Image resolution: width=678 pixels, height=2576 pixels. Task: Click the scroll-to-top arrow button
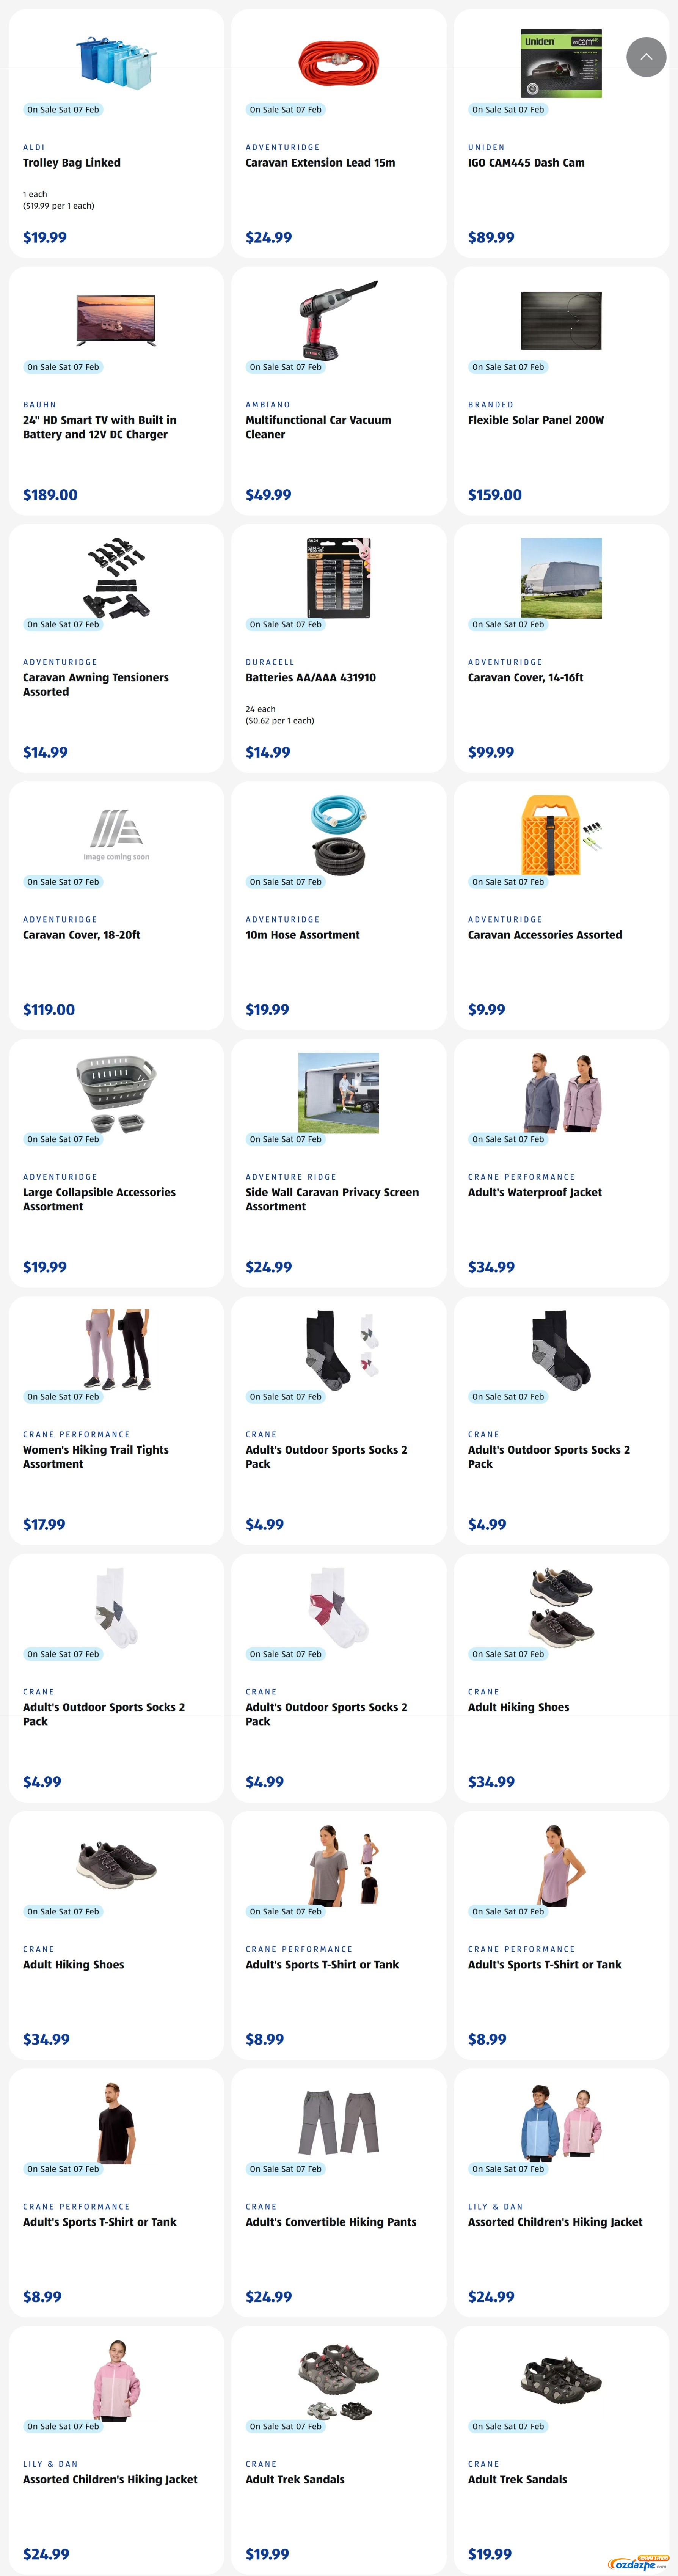[646, 57]
